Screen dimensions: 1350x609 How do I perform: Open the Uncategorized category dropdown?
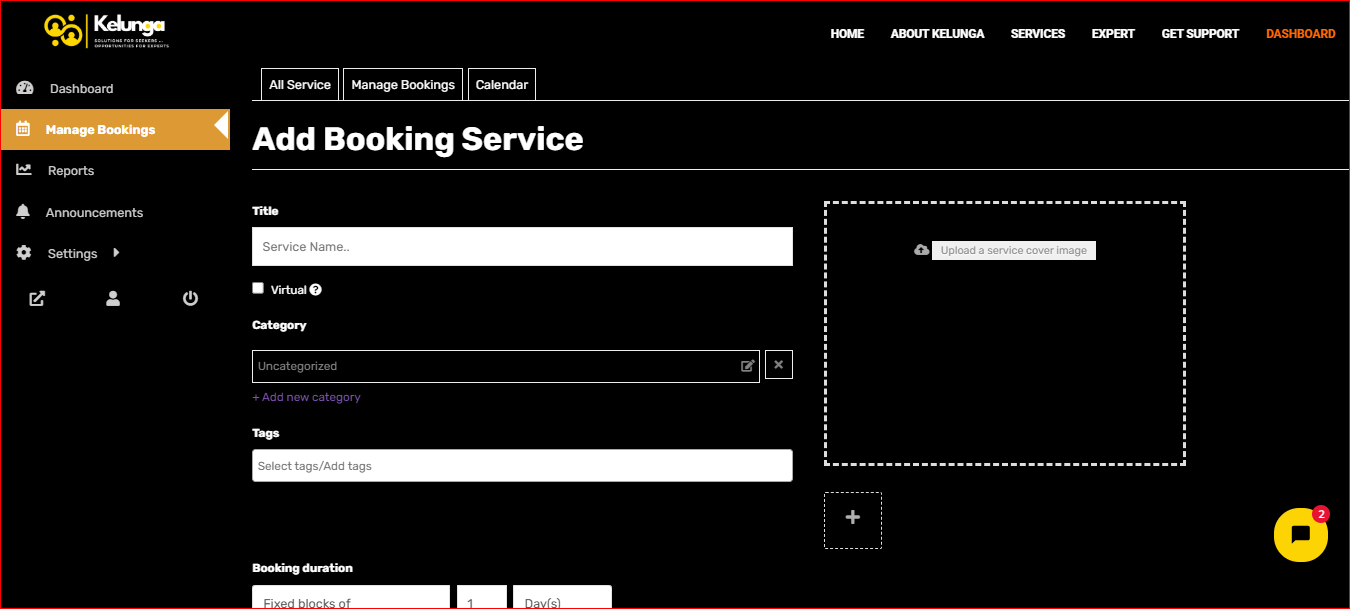coord(490,366)
